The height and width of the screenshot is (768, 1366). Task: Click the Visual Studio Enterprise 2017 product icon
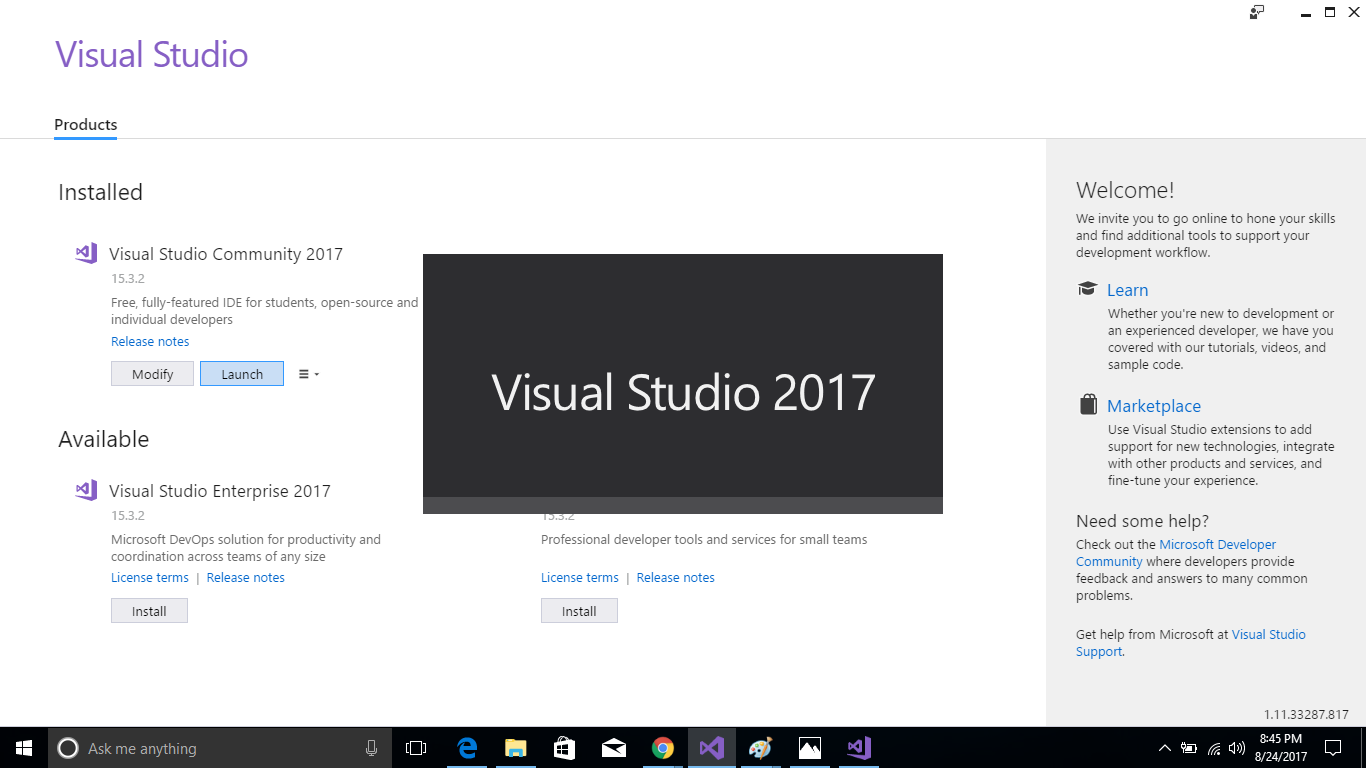pyautogui.click(x=86, y=490)
